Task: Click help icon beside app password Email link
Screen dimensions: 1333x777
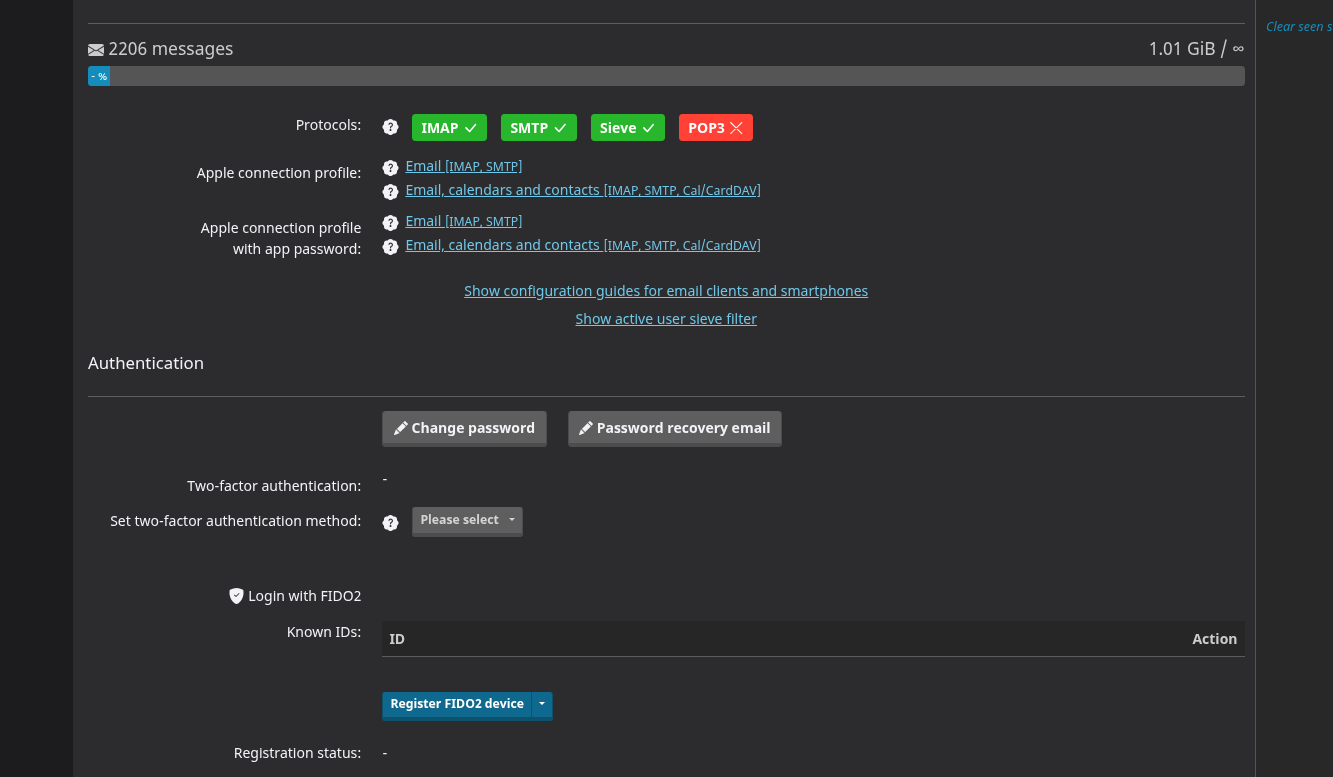Action: [x=390, y=223]
